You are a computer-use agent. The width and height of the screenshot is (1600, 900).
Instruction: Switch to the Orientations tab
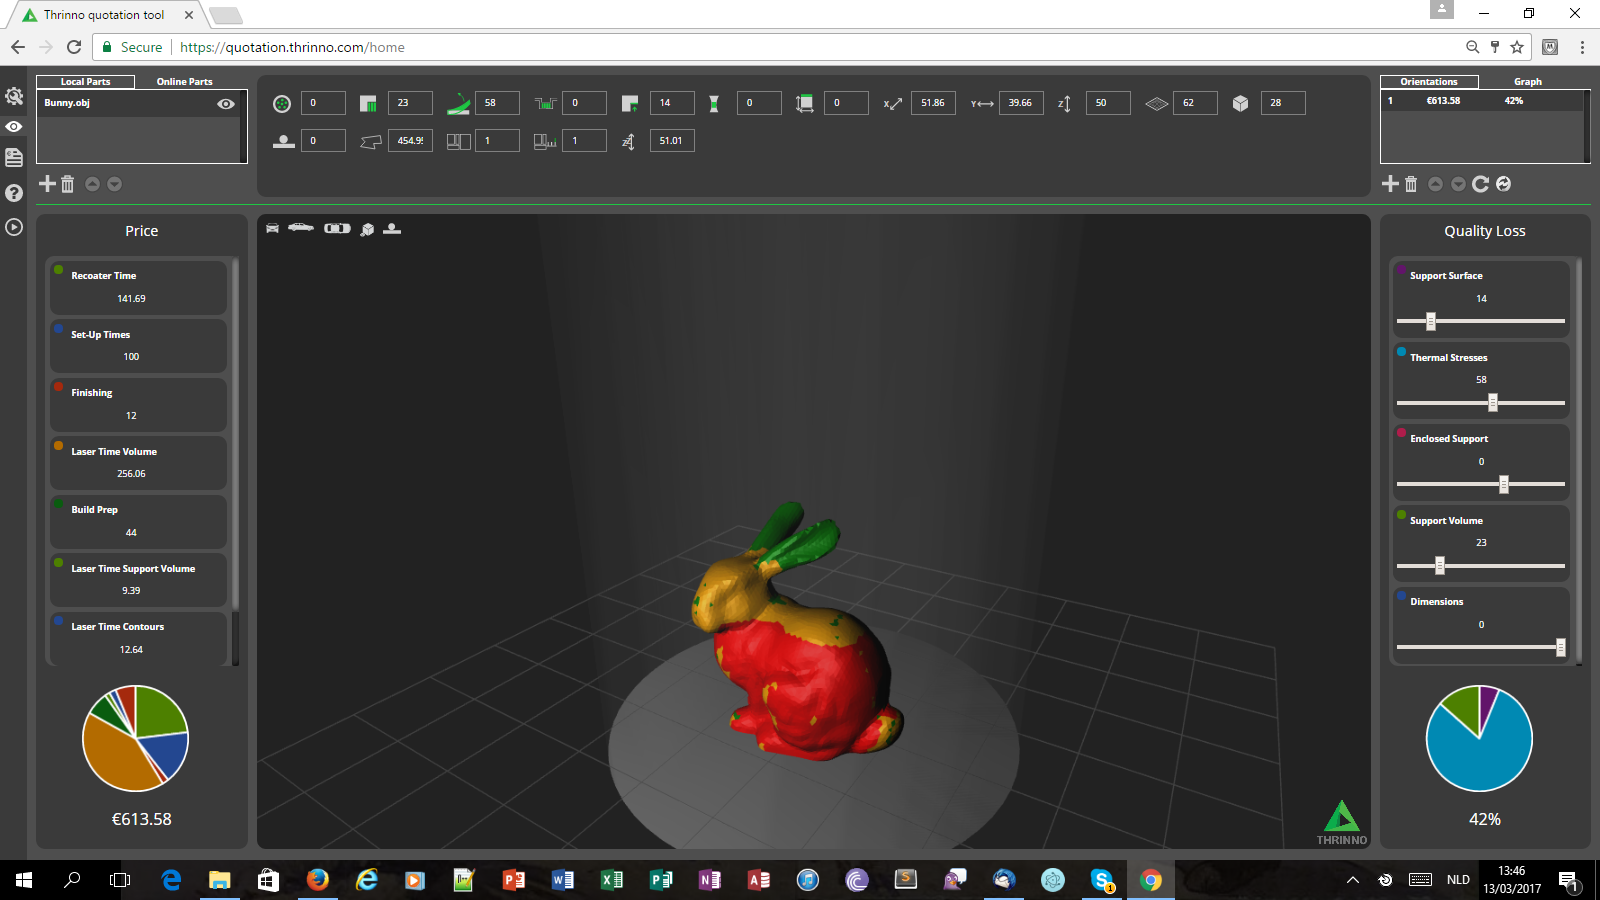pos(1429,82)
